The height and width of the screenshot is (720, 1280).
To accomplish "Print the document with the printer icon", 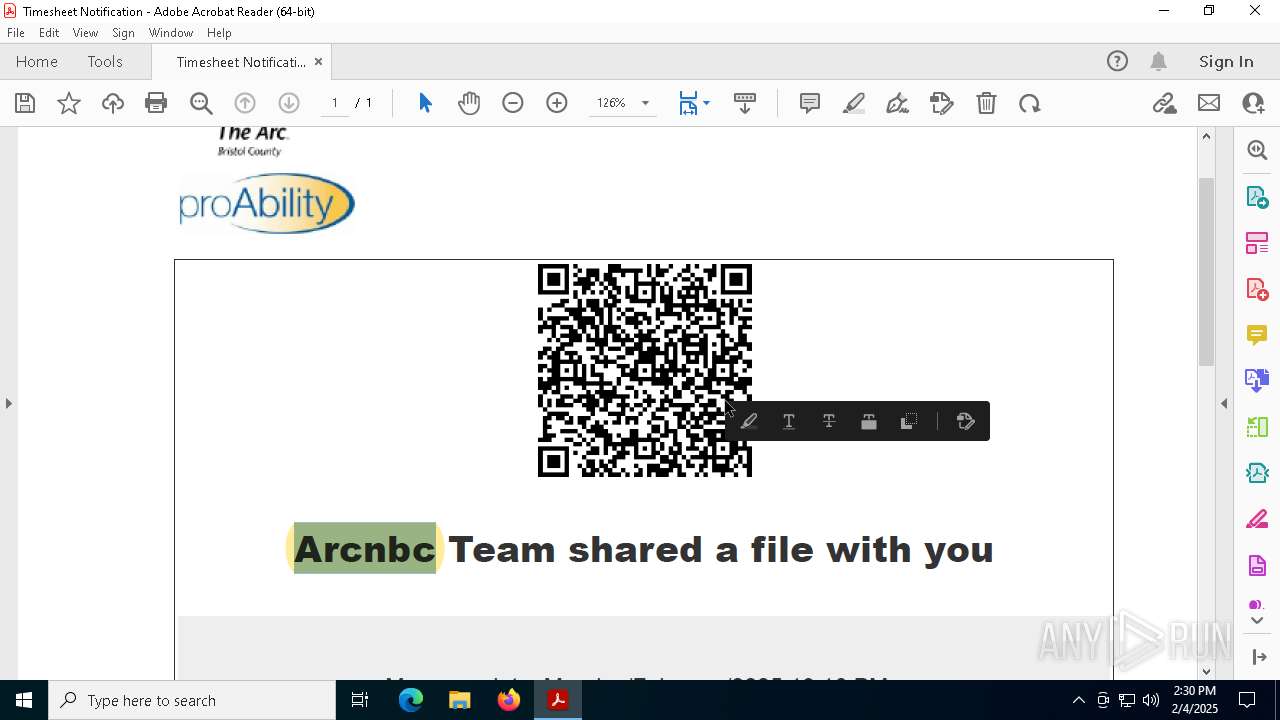I will (x=156, y=103).
